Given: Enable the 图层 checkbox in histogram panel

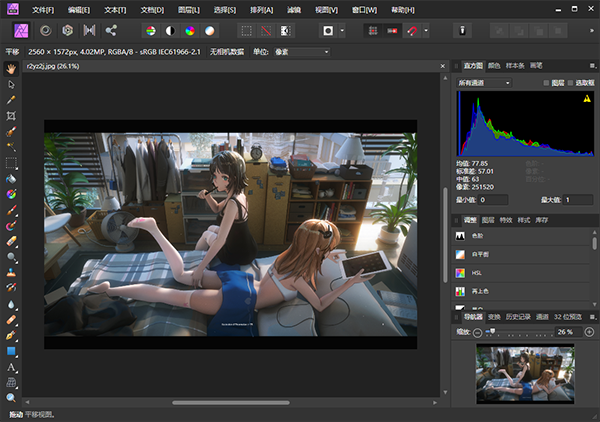Looking at the screenshot, I should tap(547, 82).
